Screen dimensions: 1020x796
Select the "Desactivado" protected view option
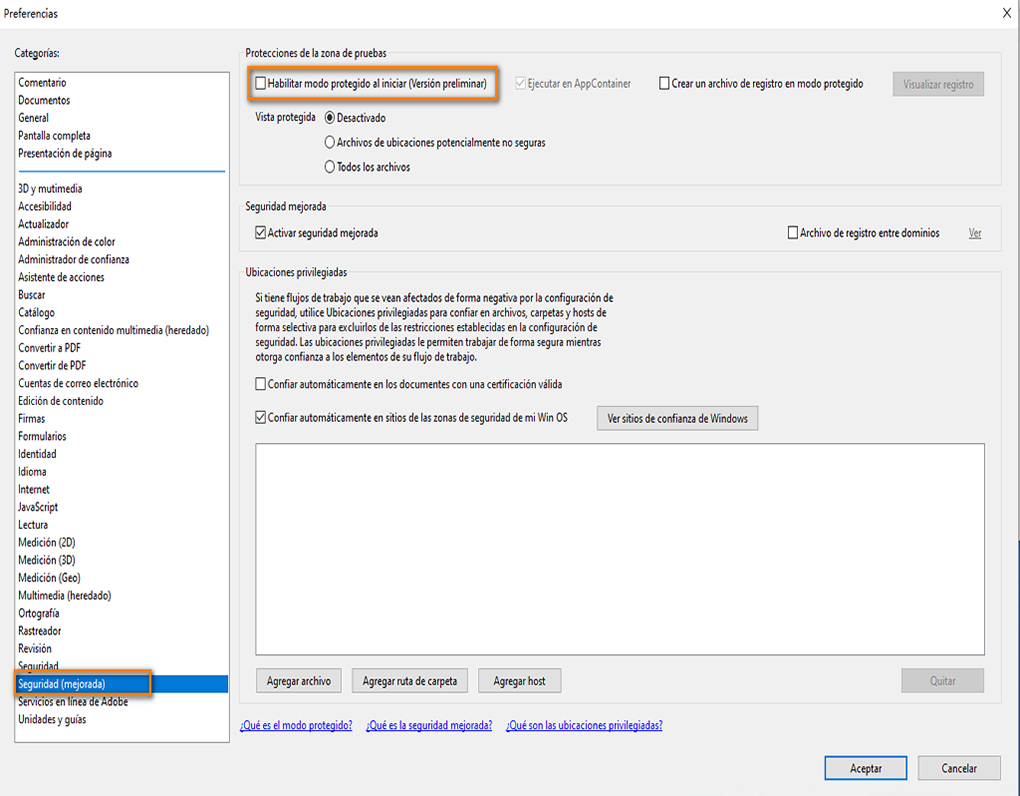pos(330,117)
